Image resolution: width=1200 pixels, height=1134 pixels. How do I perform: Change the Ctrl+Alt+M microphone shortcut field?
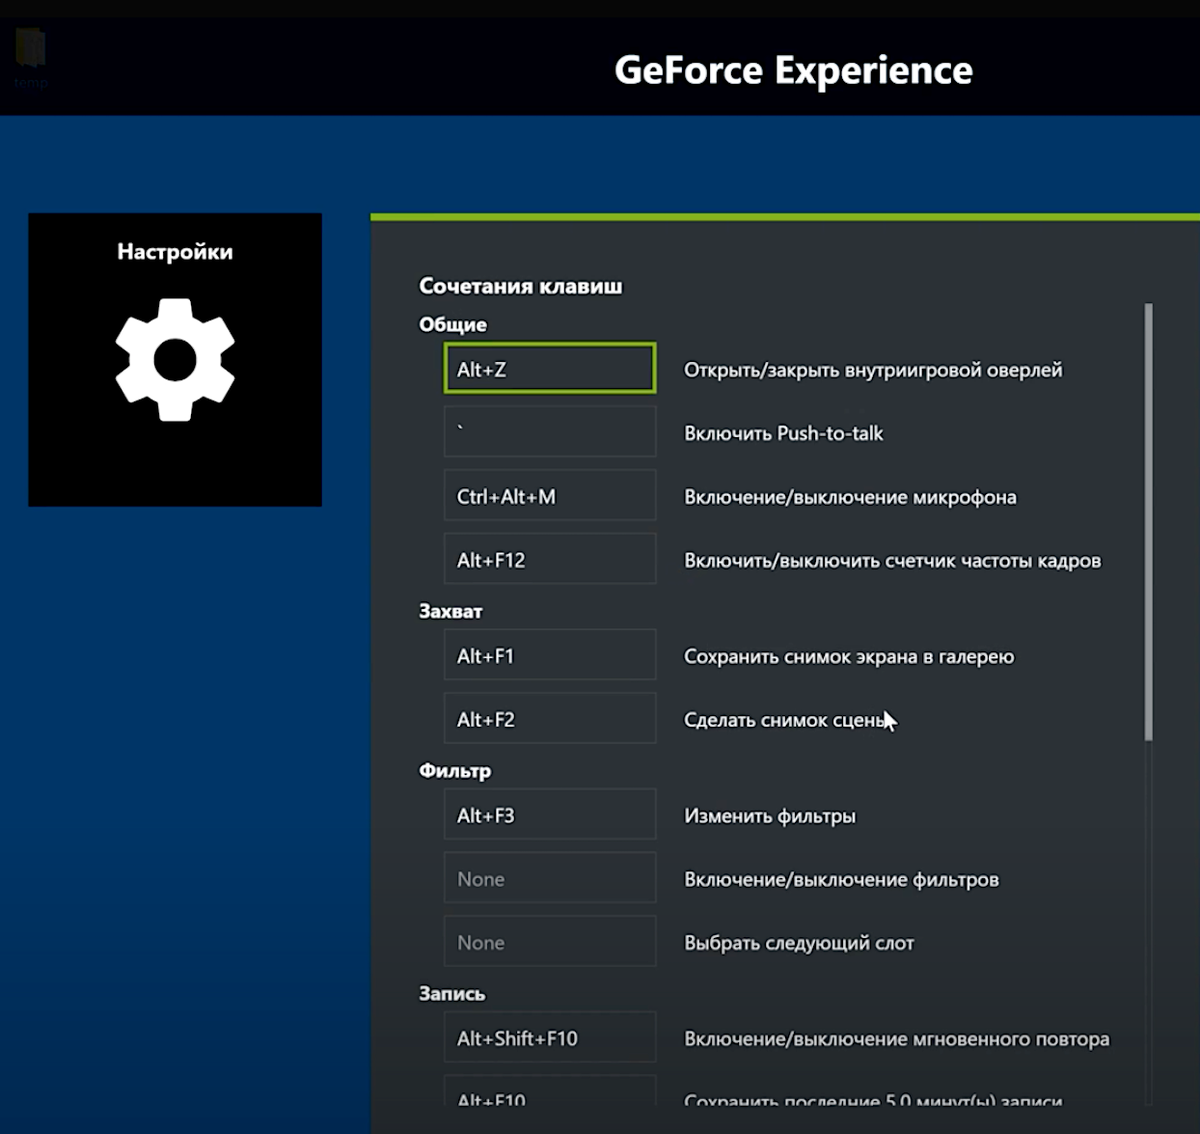coord(550,496)
